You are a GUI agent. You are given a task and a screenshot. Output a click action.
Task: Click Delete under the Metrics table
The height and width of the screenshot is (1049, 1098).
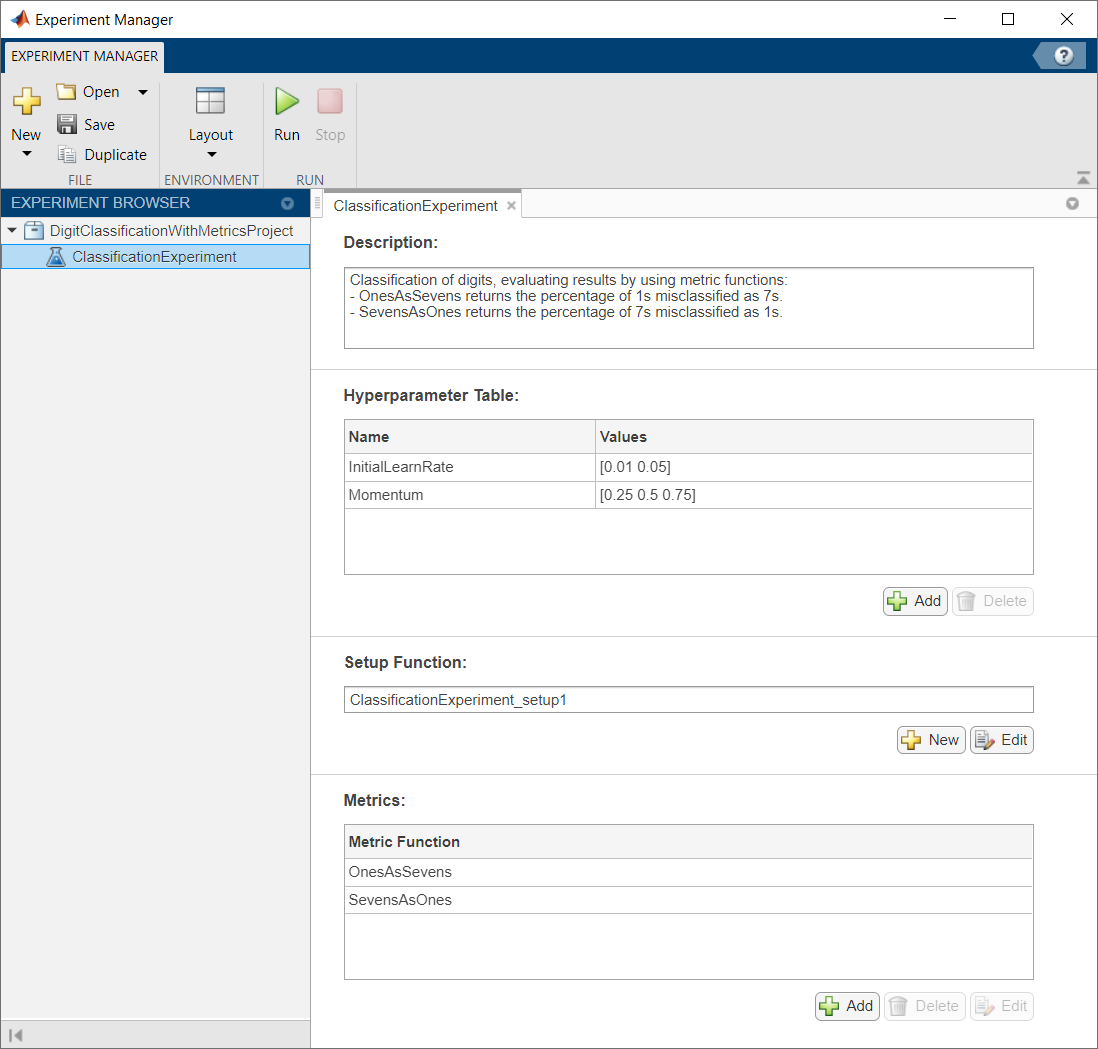[924, 1006]
